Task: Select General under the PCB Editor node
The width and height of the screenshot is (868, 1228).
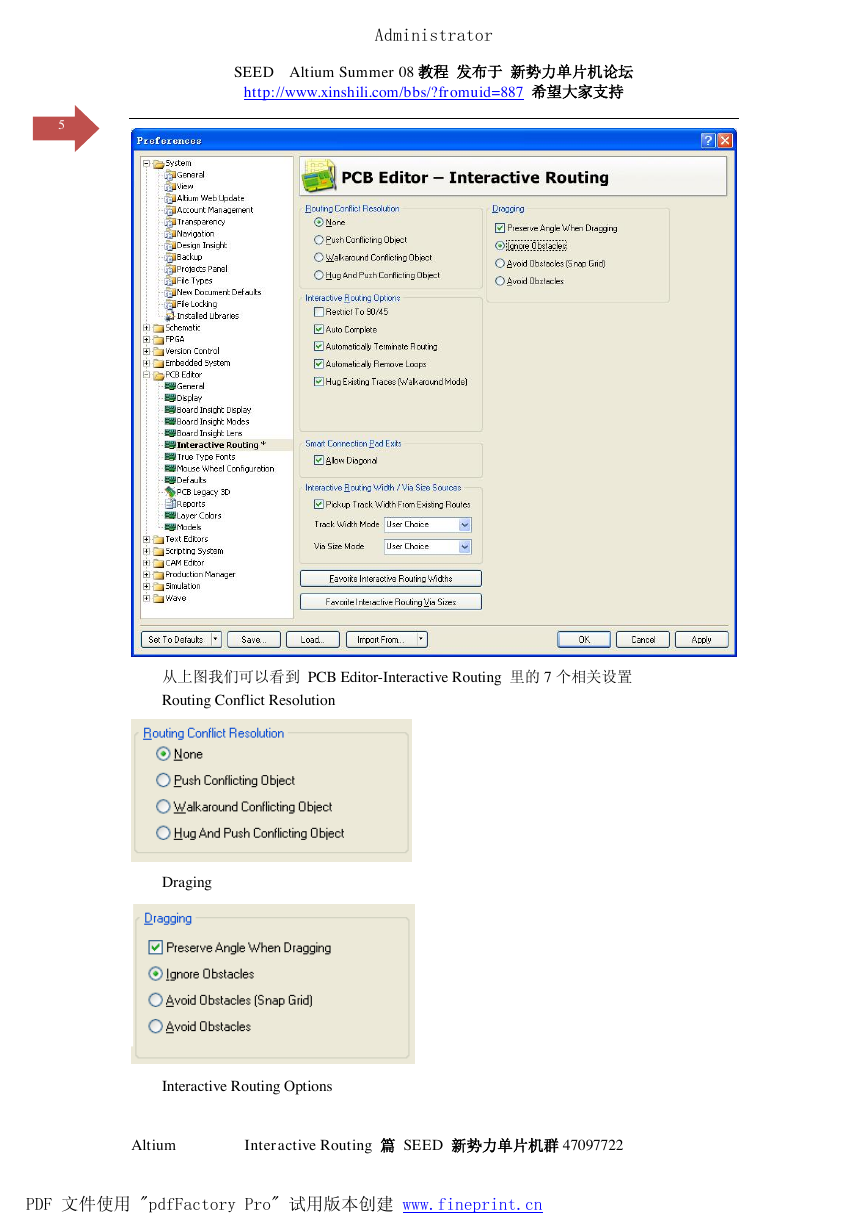Action: click(x=191, y=386)
